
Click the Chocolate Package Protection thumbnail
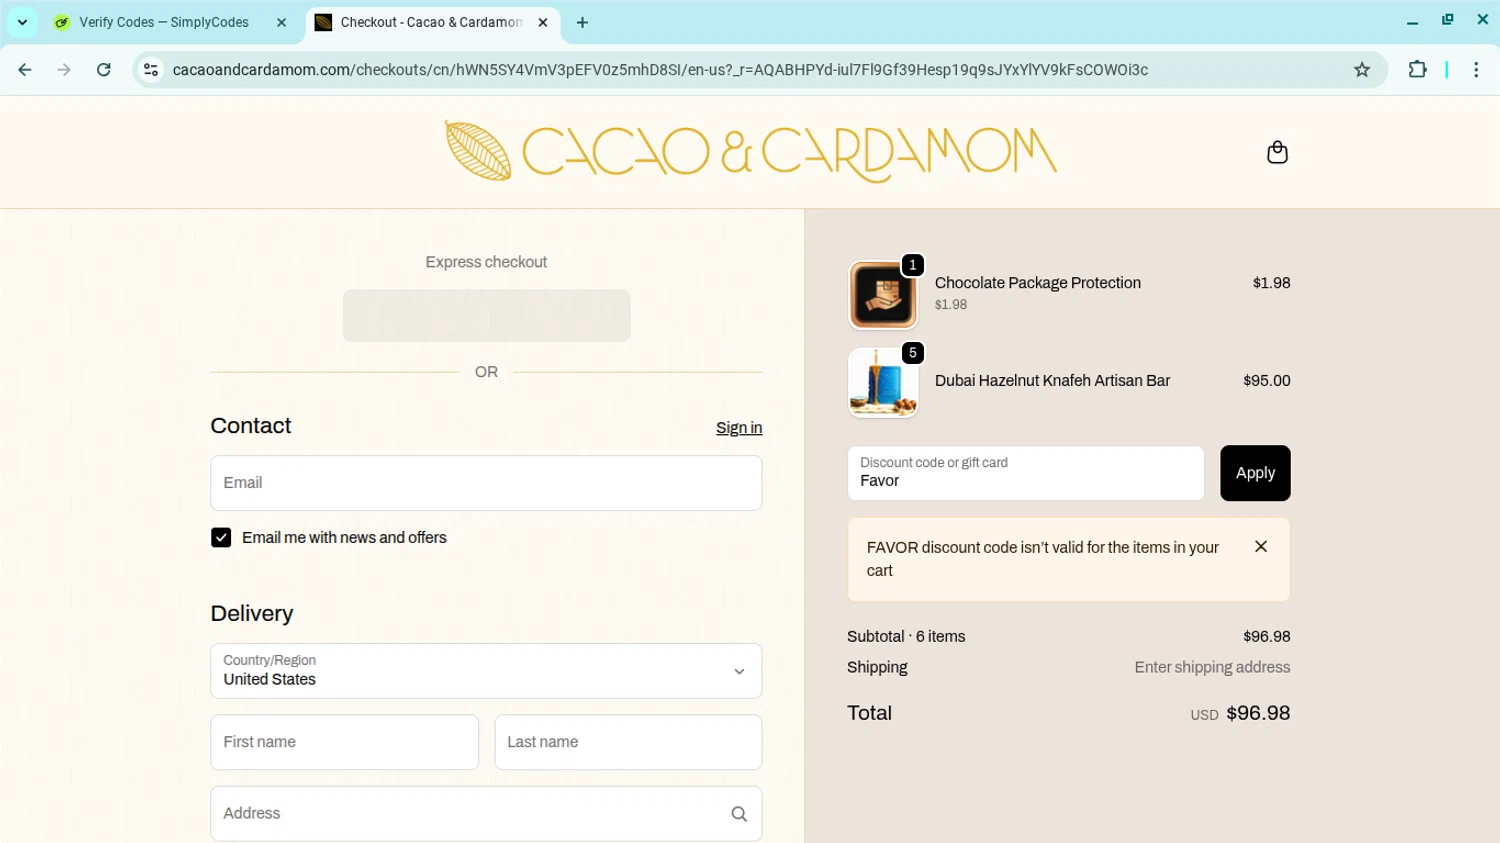[883, 295]
